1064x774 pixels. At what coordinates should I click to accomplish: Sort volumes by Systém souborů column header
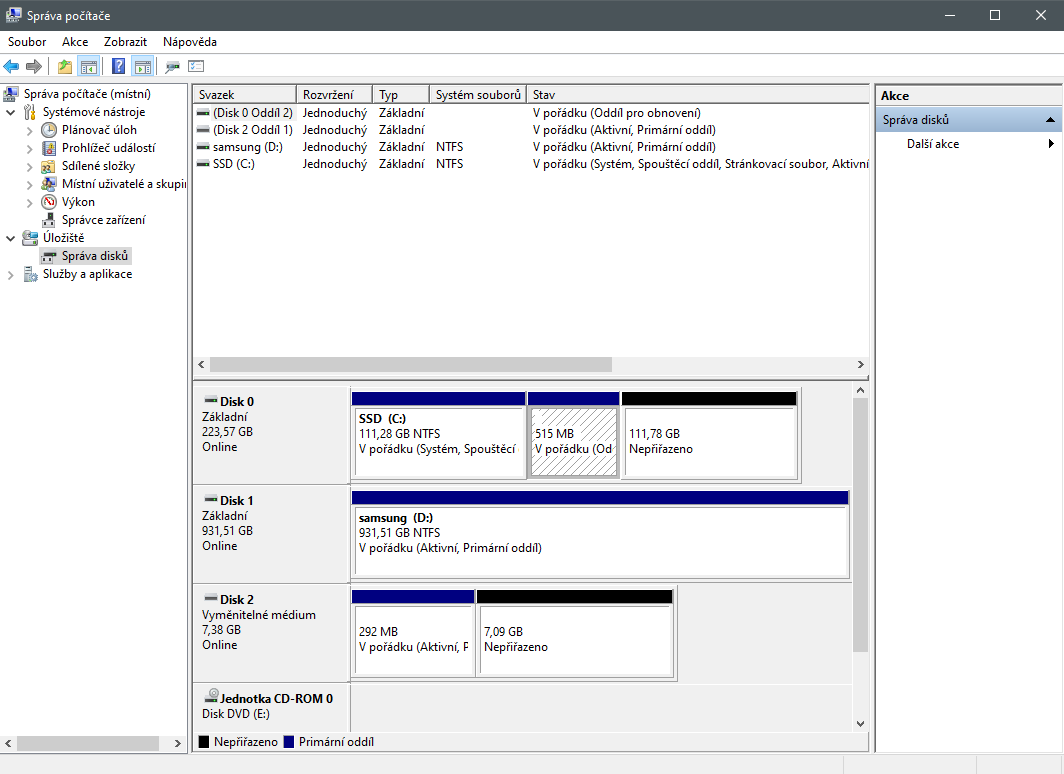pyautogui.click(x=478, y=95)
